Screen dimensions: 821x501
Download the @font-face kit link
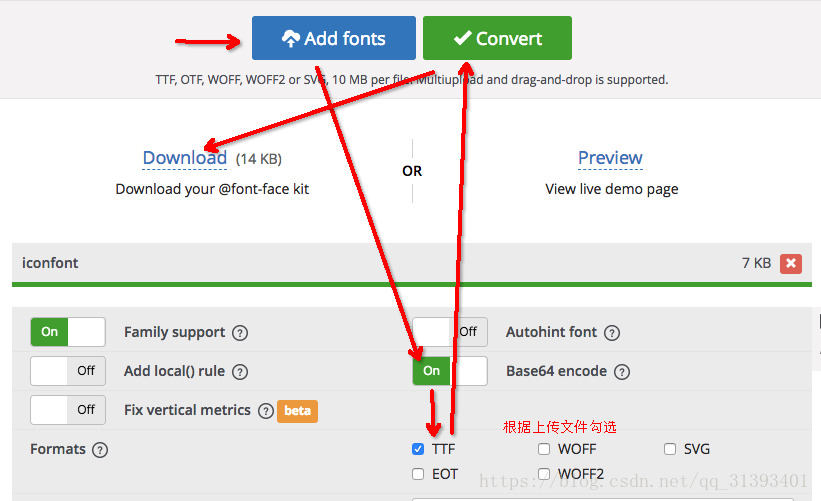tap(185, 158)
